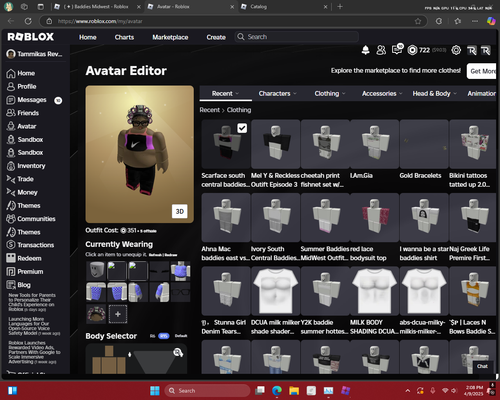Expand the Head & Body tab dropdown arrow
The height and width of the screenshot is (400, 500).
coord(455,94)
